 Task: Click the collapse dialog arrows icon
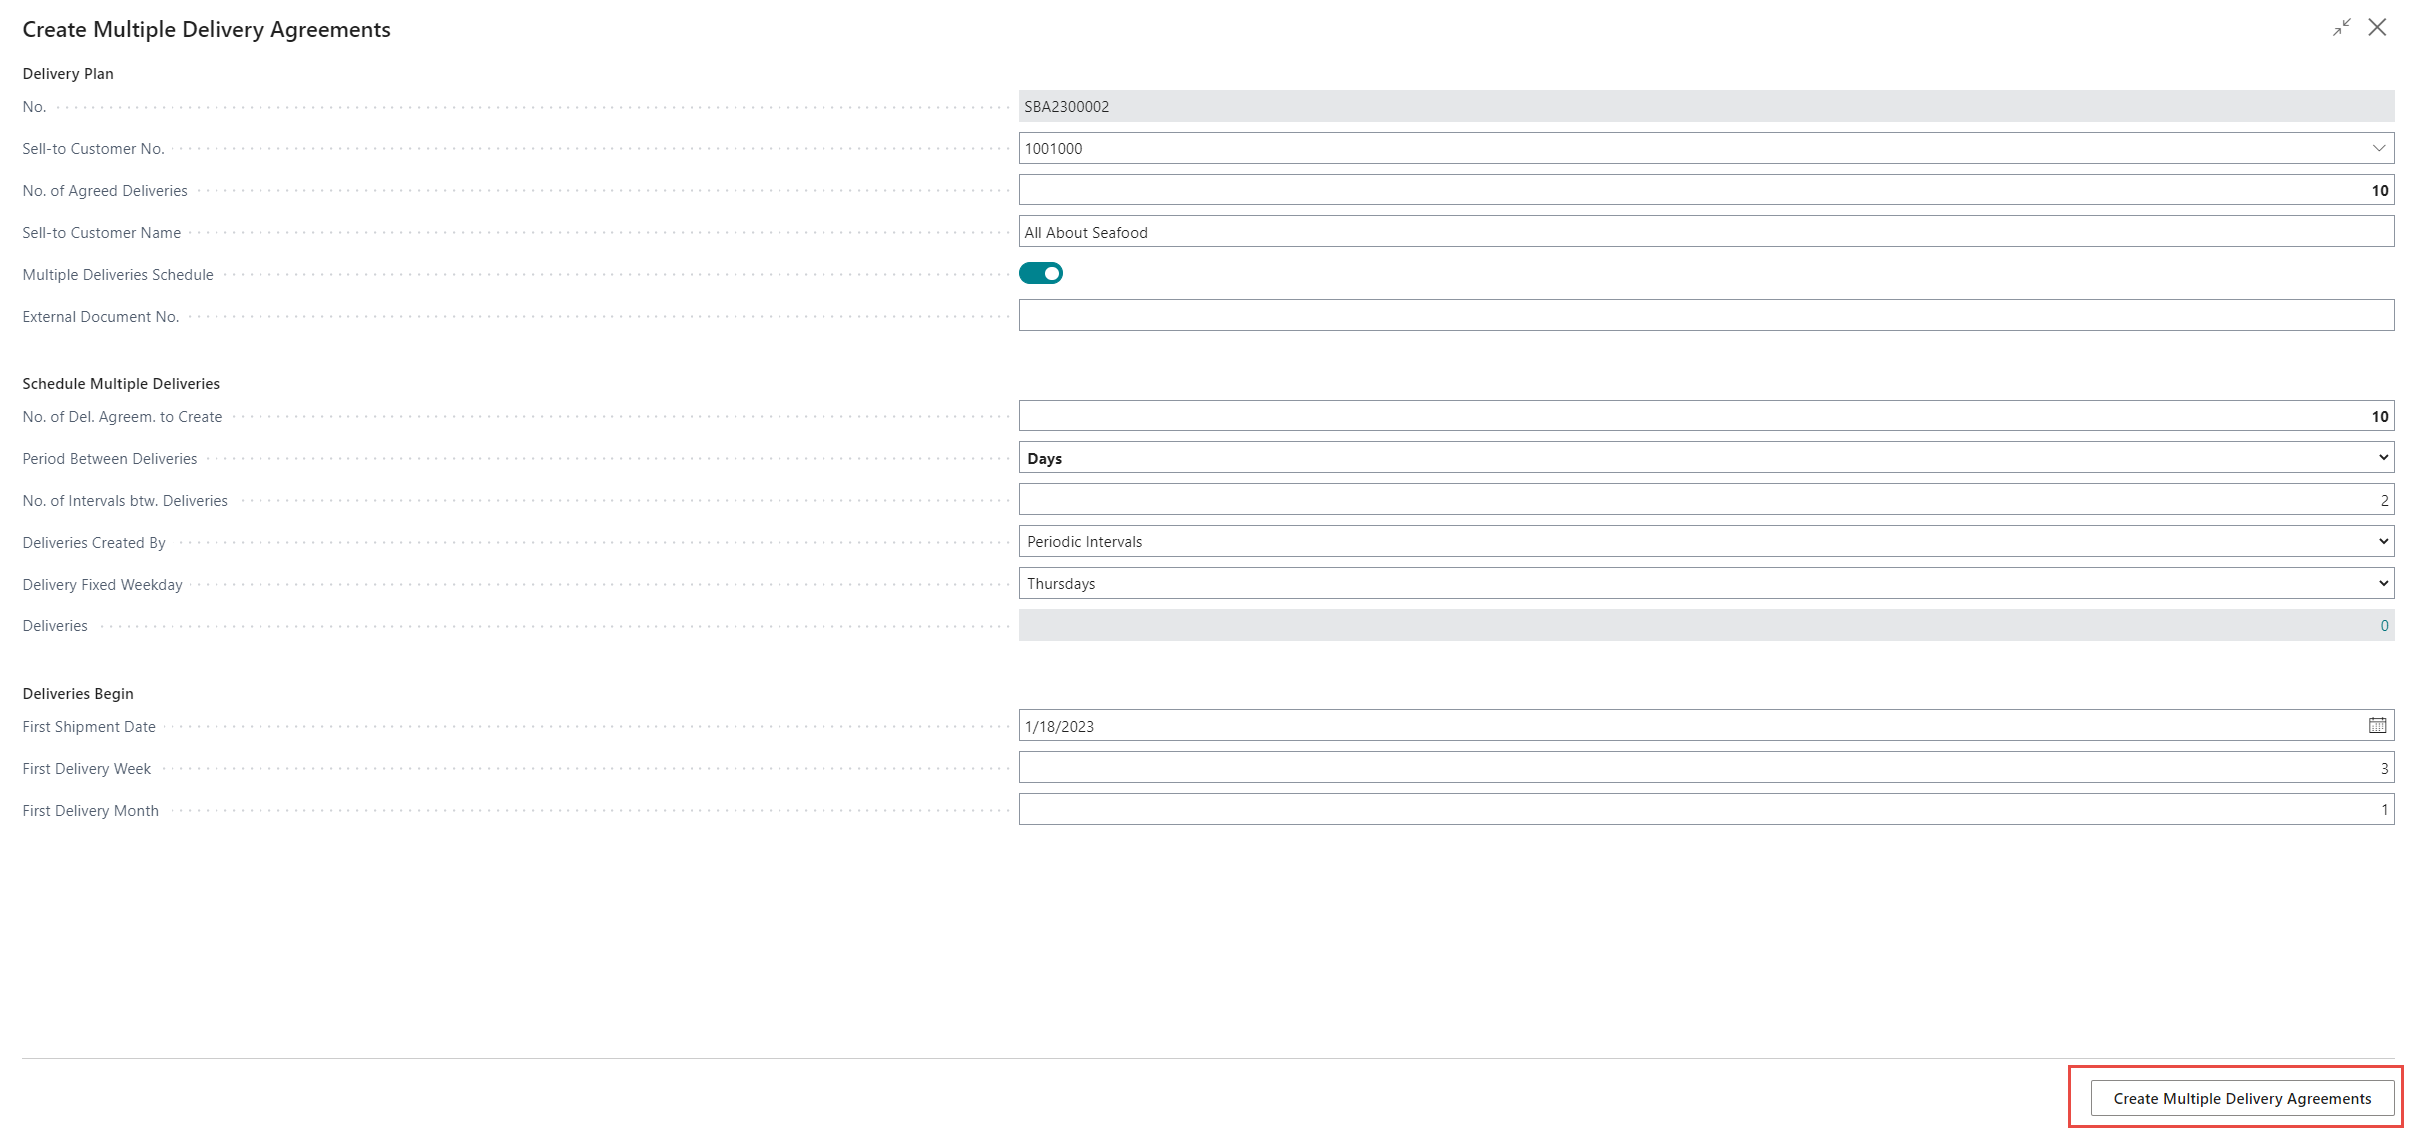click(x=2341, y=28)
